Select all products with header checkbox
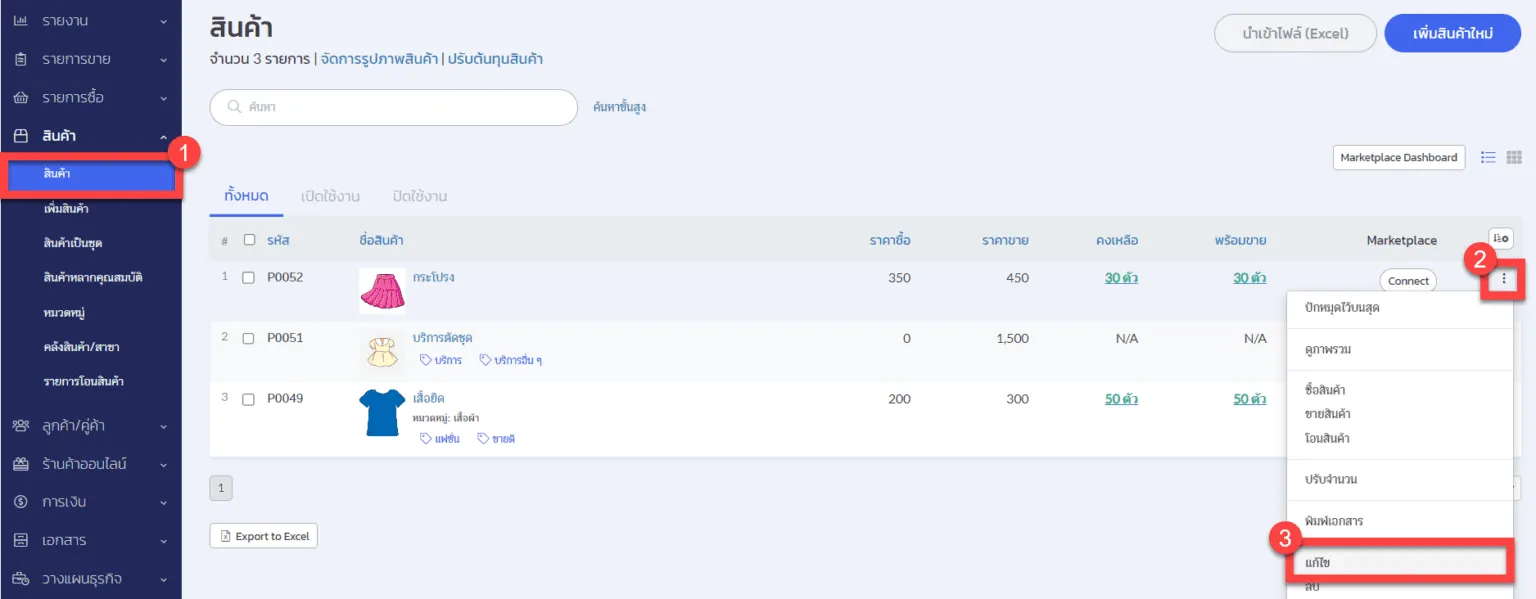The height and width of the screenshot is (599, 1536). 250,240
